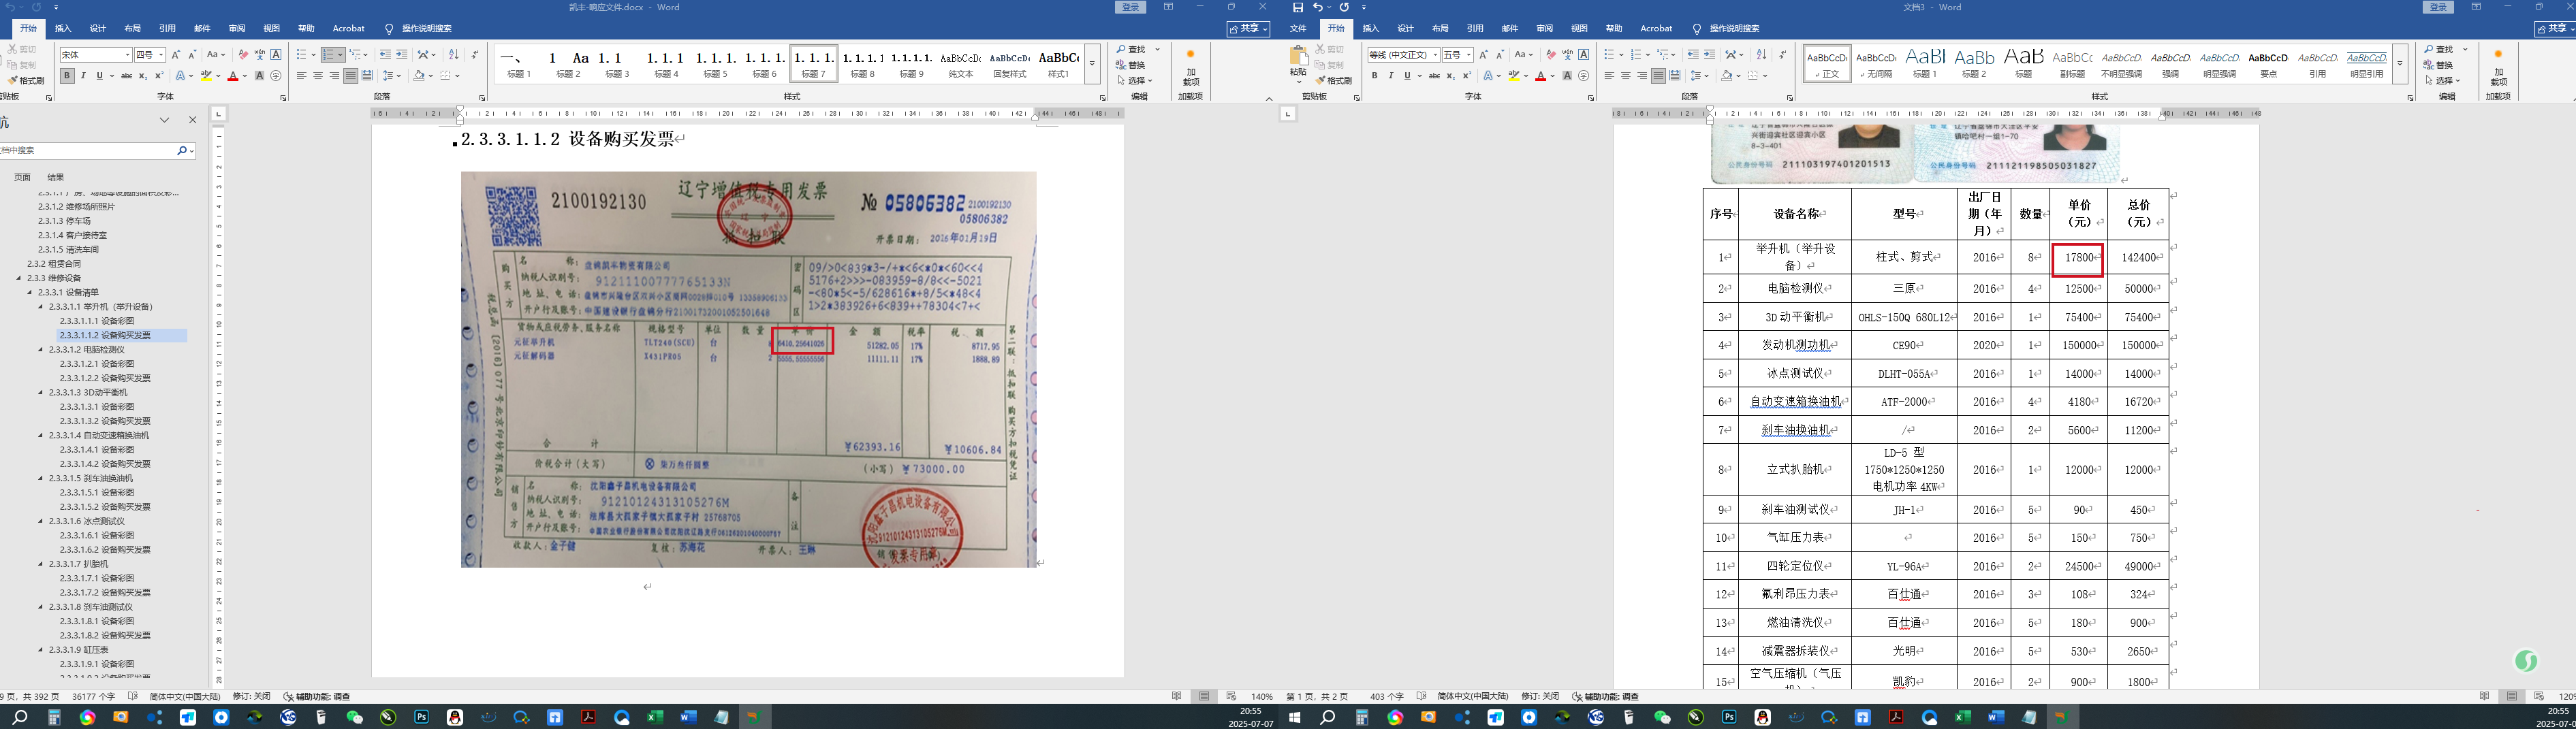Decrease font size in 凯丰-响应文件 window
2576x729 pixels.
(192, 55)
